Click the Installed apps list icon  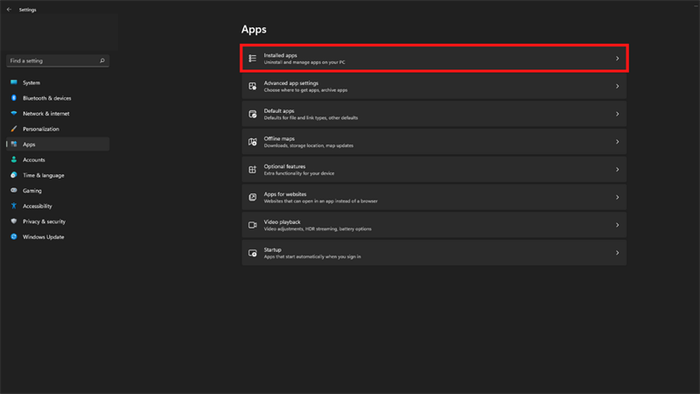[x=253, y=58]
